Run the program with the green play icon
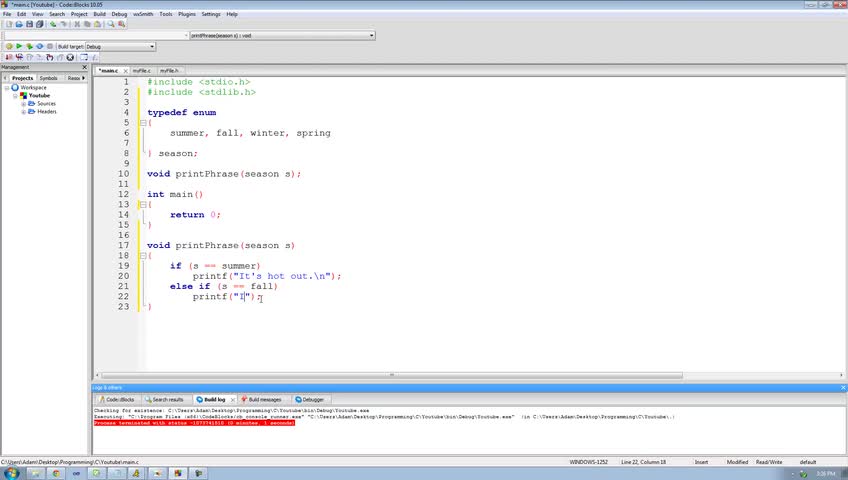Screen dimensions: 848x480 [19, 46]
